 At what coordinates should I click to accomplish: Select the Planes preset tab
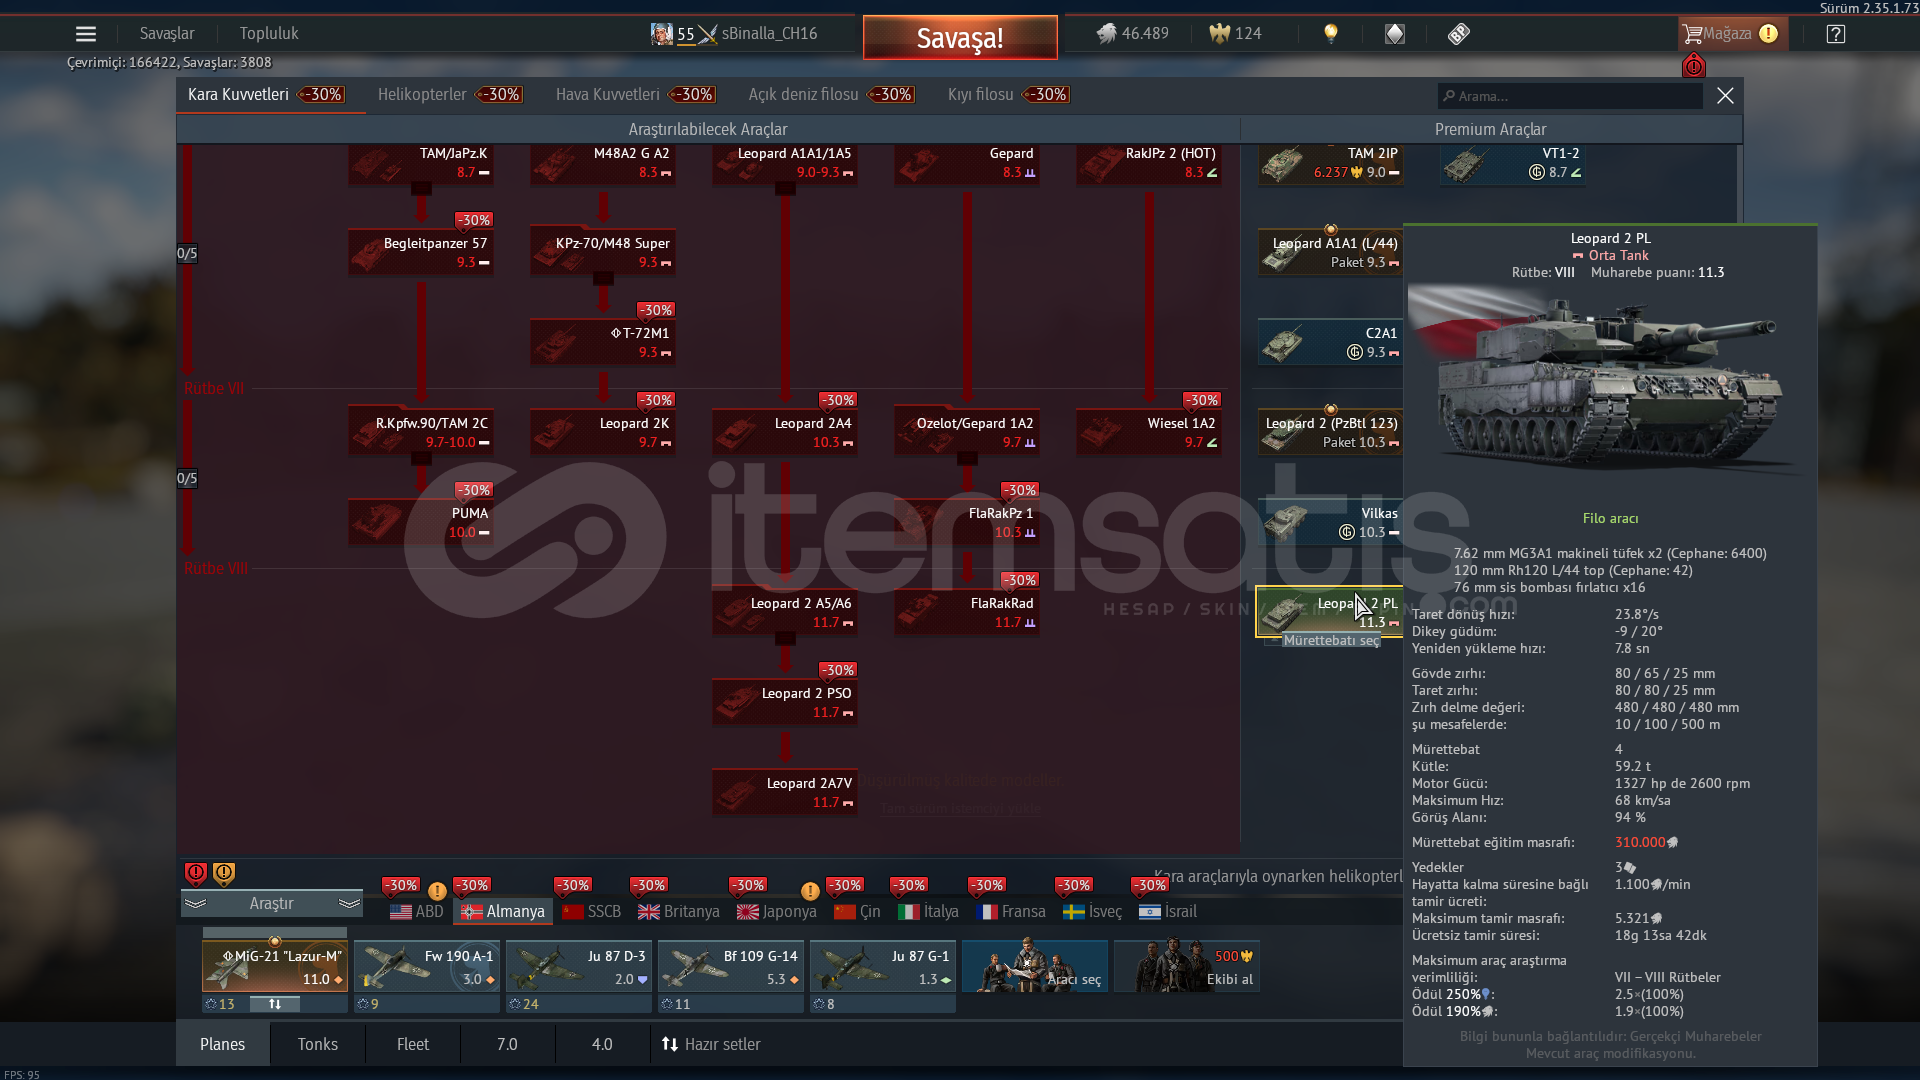tap(222, 1044)
